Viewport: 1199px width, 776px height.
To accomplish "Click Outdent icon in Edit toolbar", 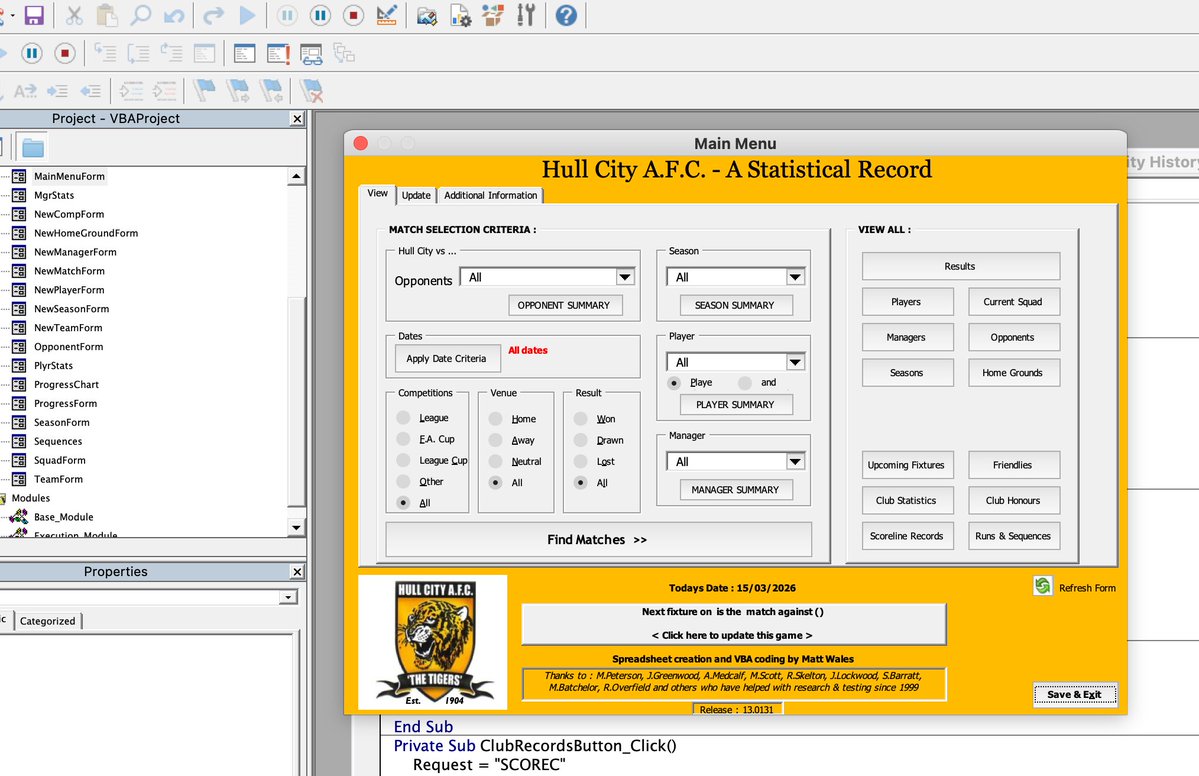I will (x=91, y=91).
